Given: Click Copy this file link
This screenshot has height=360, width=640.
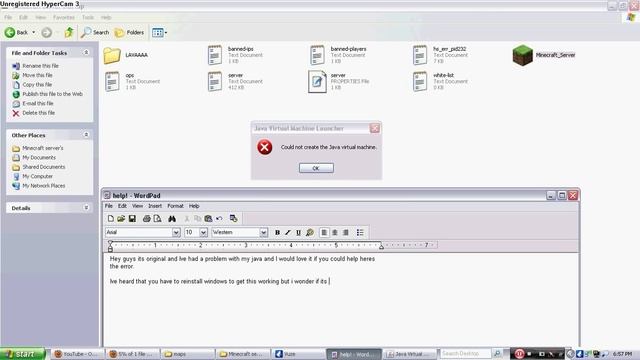Looking at the screenshot, I should click(x=37, y=84).
